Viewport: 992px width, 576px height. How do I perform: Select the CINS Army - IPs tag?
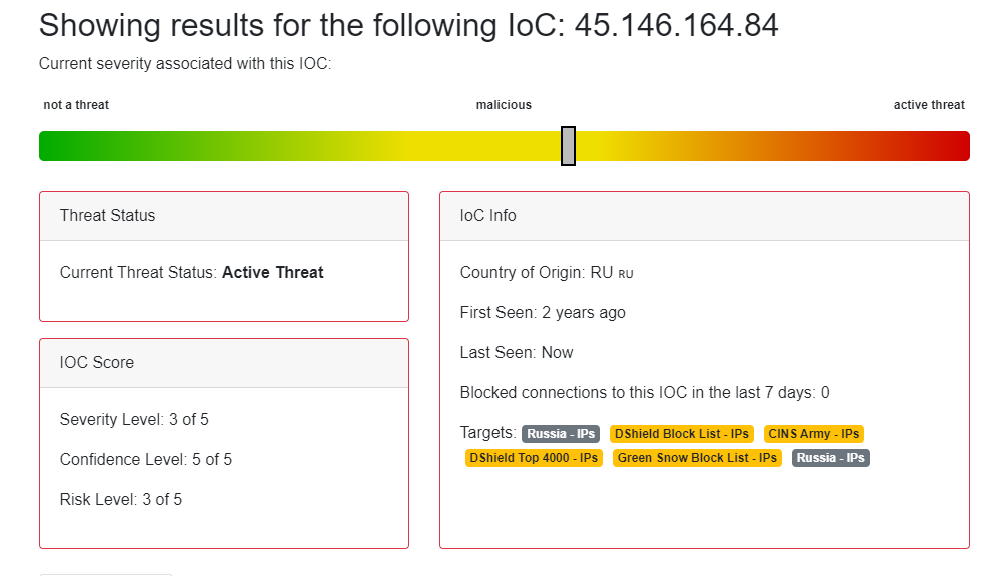814,434
